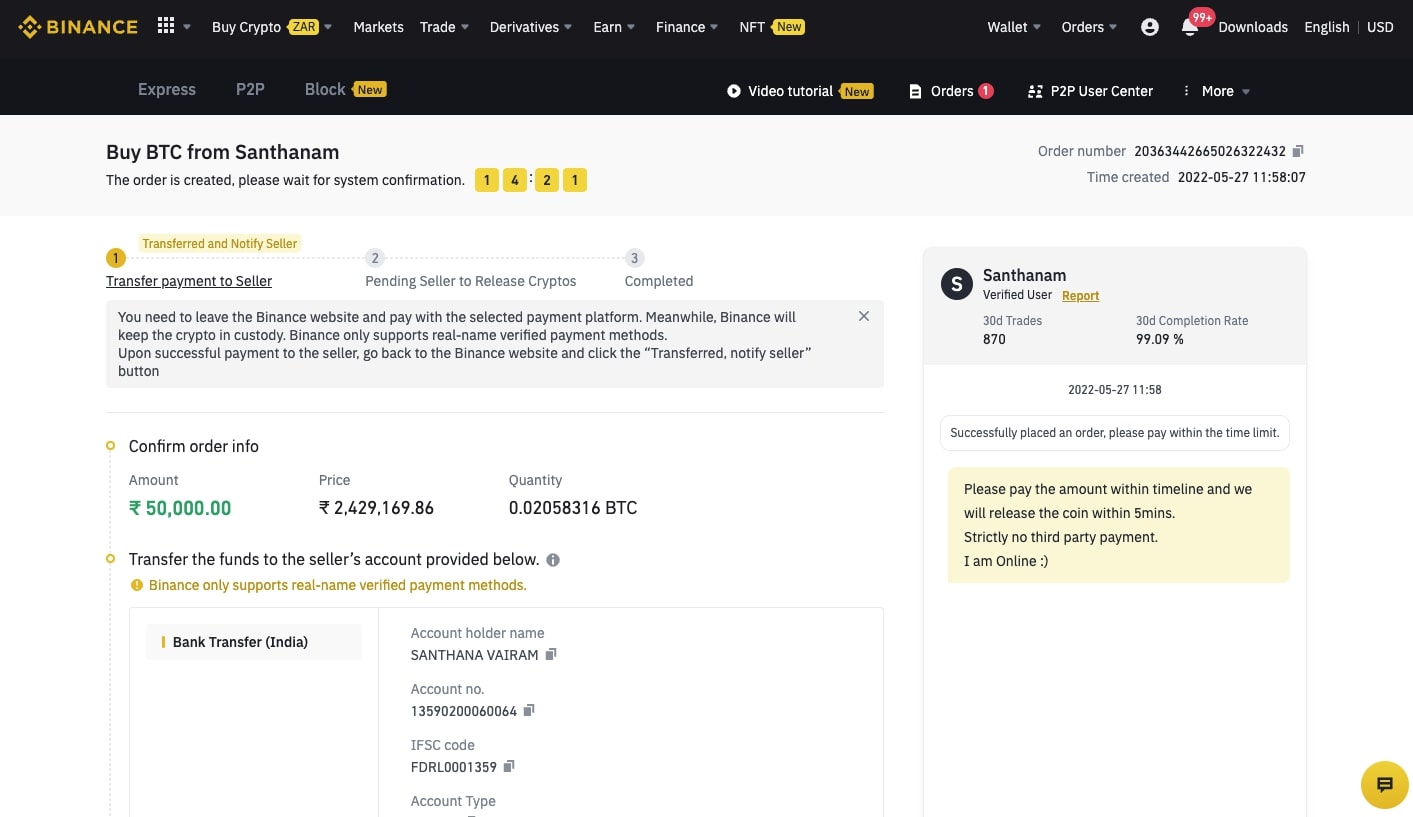This screenshot has width=1413, height=817.
Task: Open the NFT menu item
Action: pos(772,27)
